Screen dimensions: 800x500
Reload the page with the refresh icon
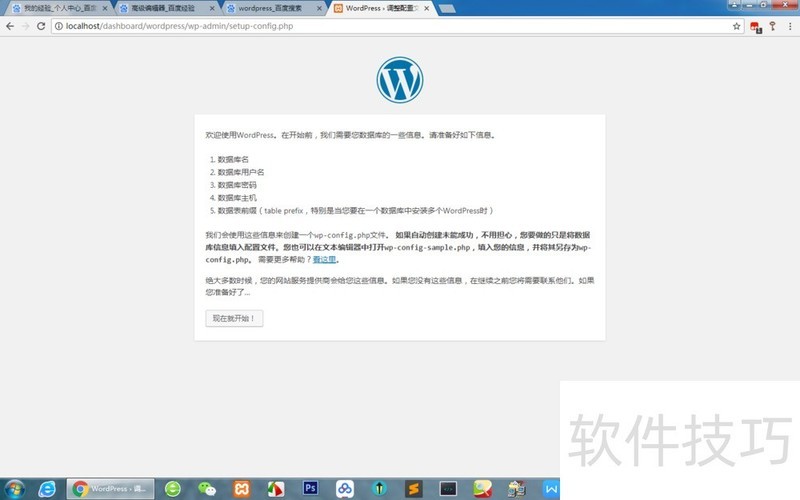(x=41, y=26)
